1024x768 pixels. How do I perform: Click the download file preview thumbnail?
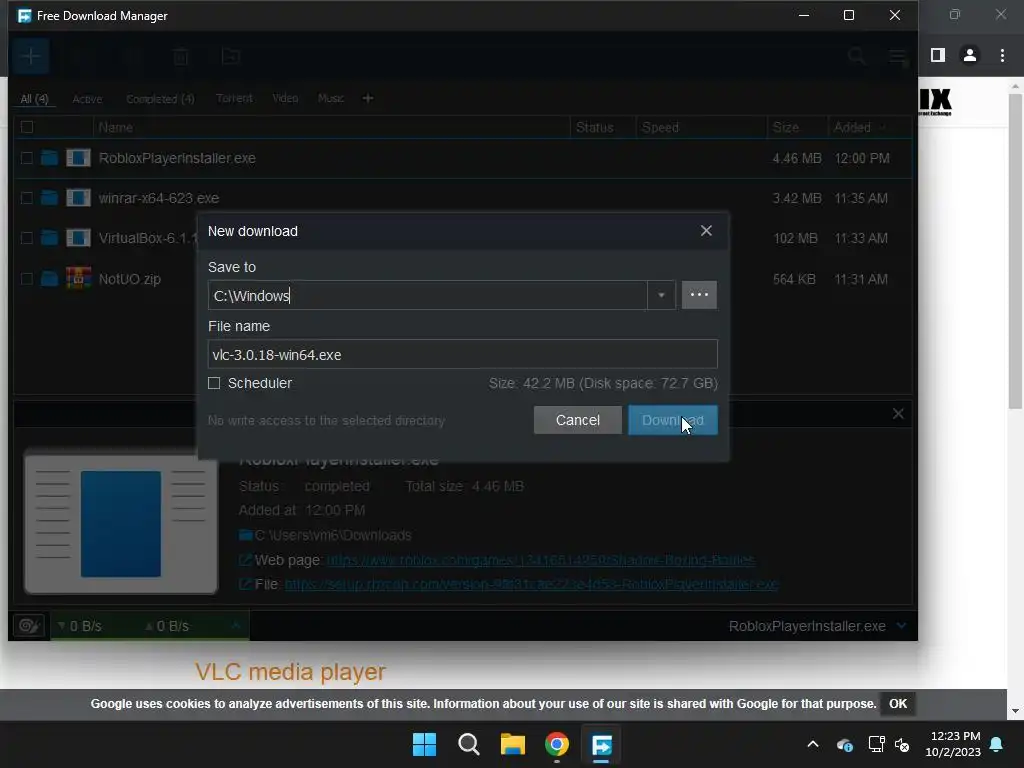click(x=121, y=522)
